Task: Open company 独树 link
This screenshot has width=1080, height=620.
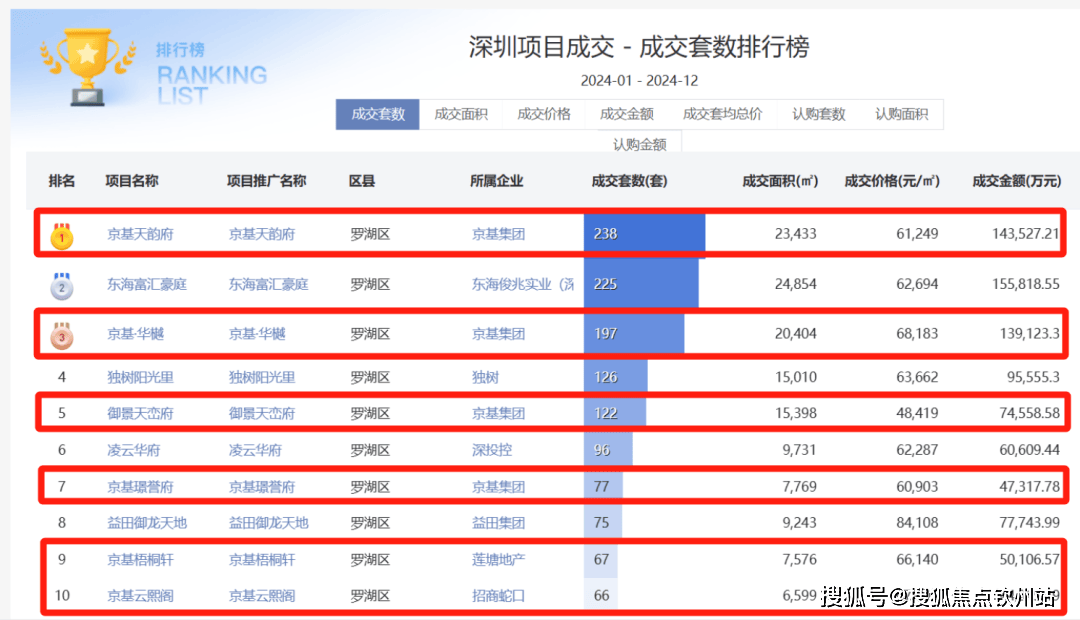Action: click(x=485, y=378)
